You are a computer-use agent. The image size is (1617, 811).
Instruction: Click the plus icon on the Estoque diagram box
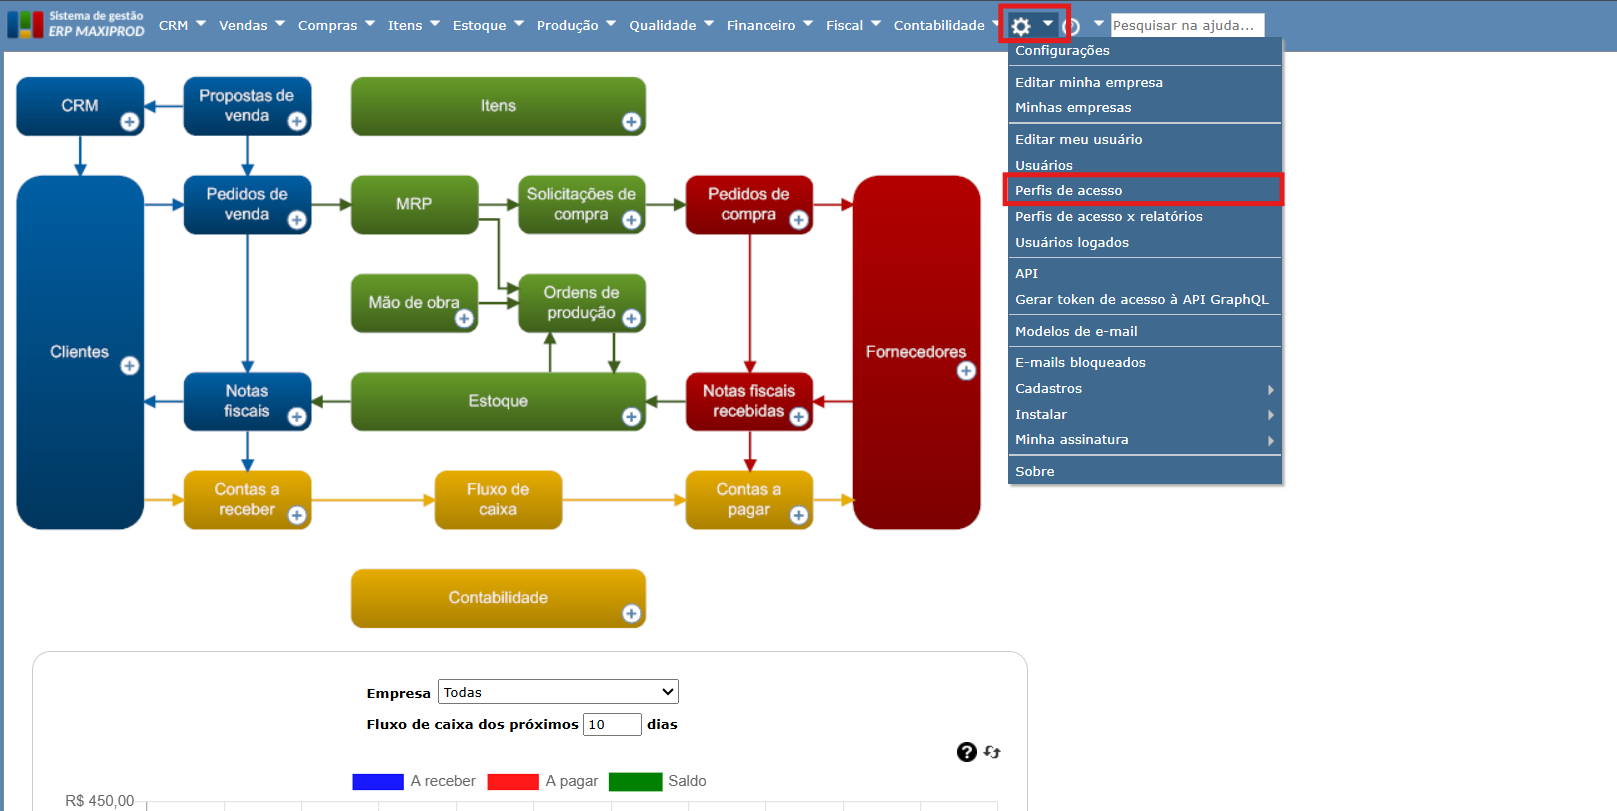[631, 417]
